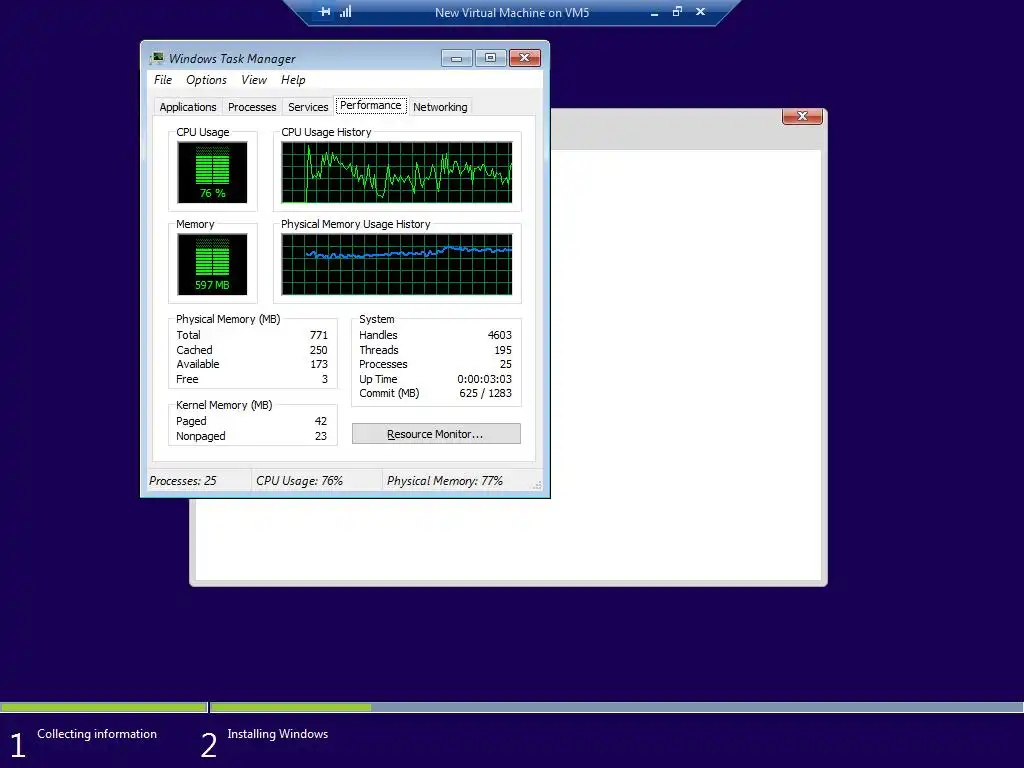Viewport: 1024px width, 768px height.
Task: Switch to the Services tab
Action: 308,107
